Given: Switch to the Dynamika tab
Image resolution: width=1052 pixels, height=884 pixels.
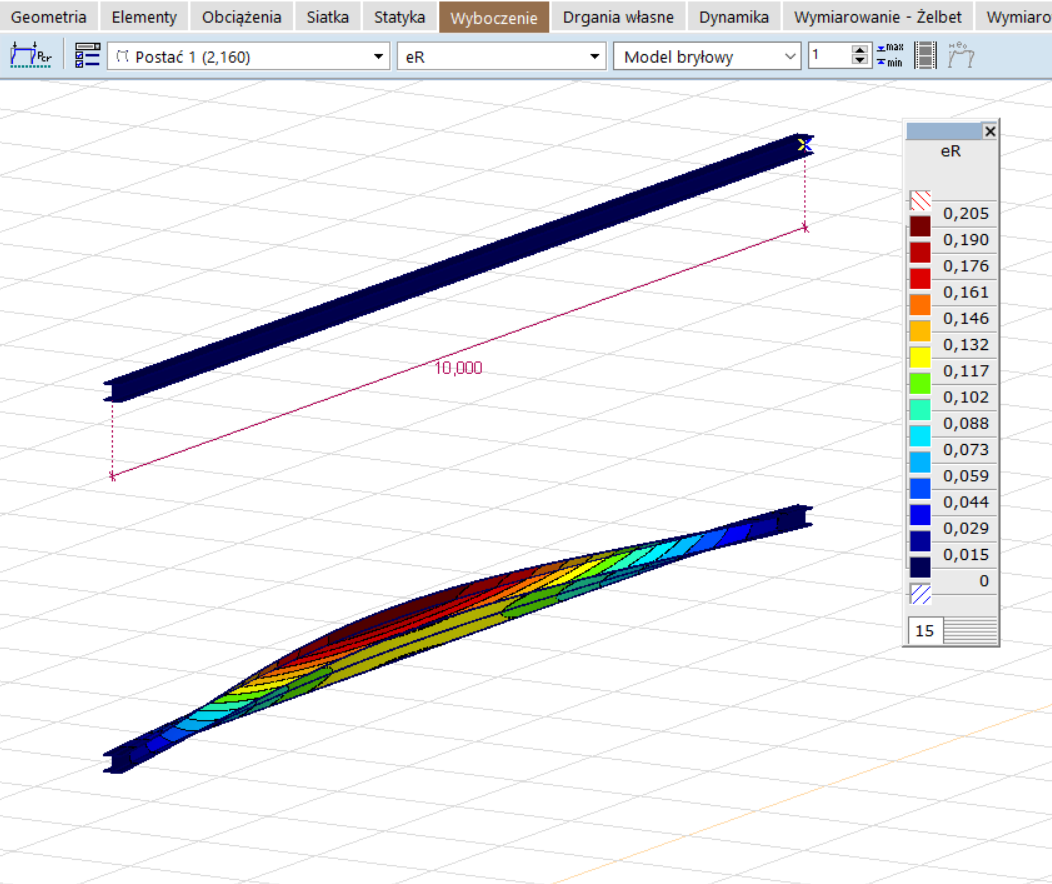Looking at the screenshot, I should 734,17.
